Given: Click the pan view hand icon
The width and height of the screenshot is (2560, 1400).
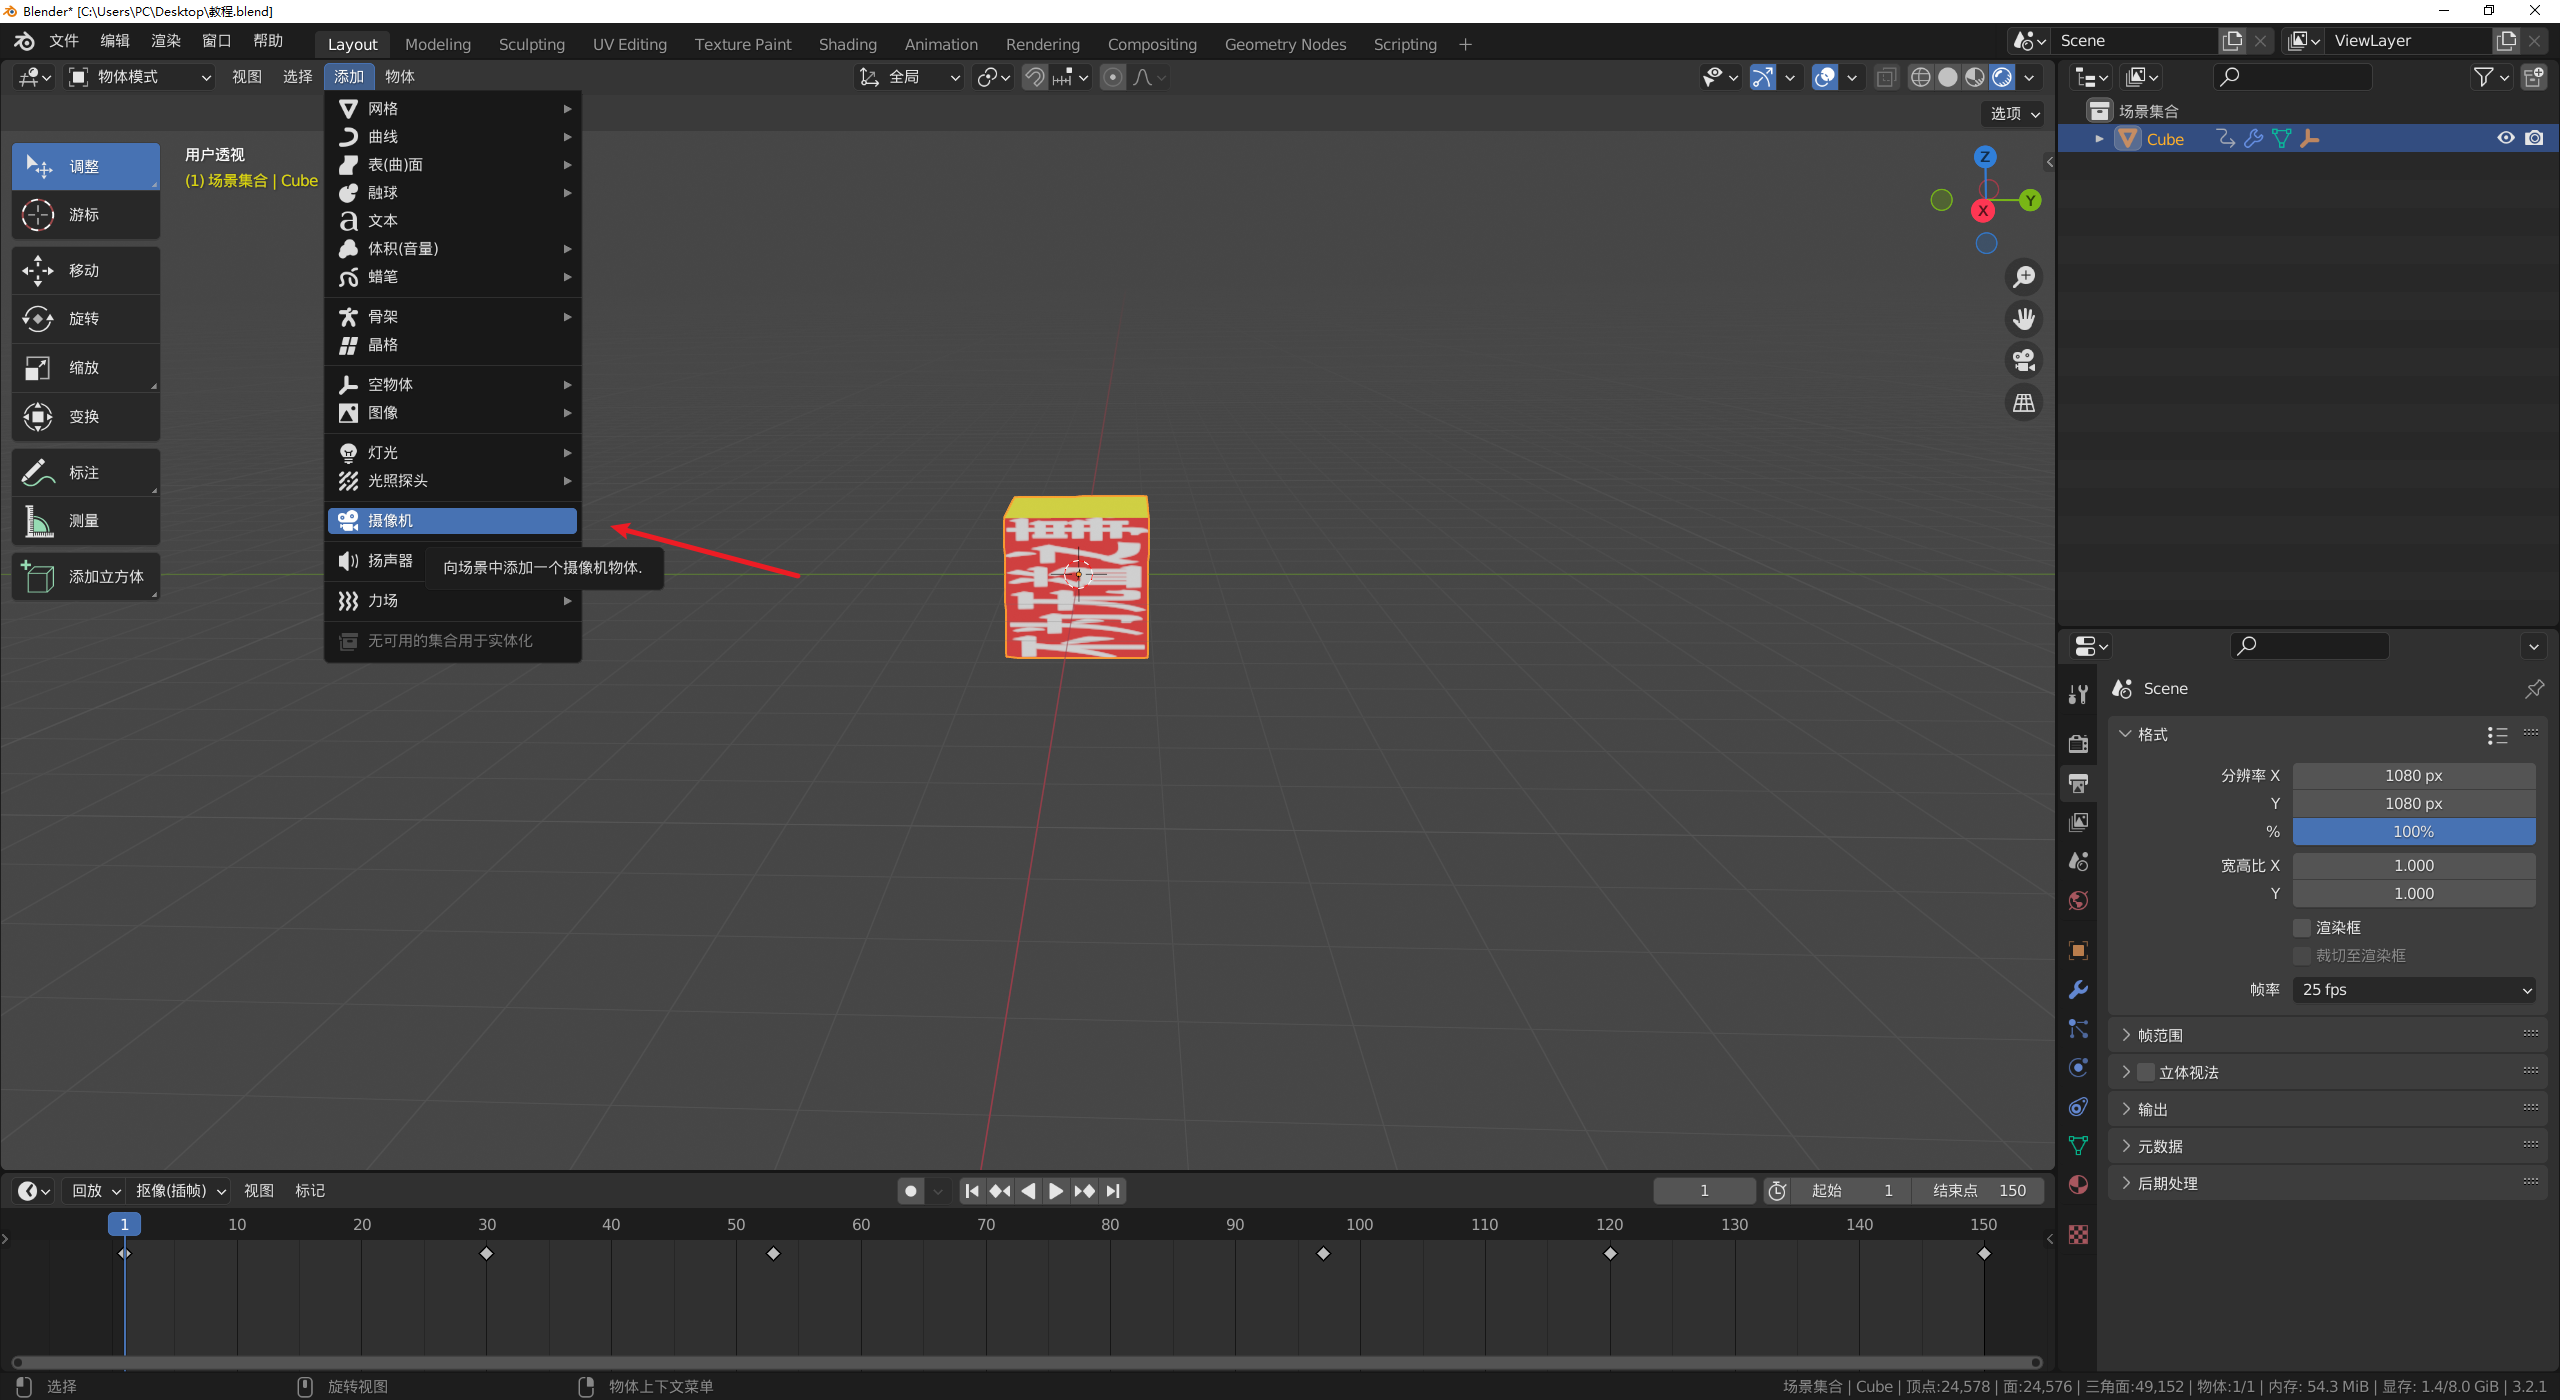Looking at the screenshot, I should click(2024, 318).
